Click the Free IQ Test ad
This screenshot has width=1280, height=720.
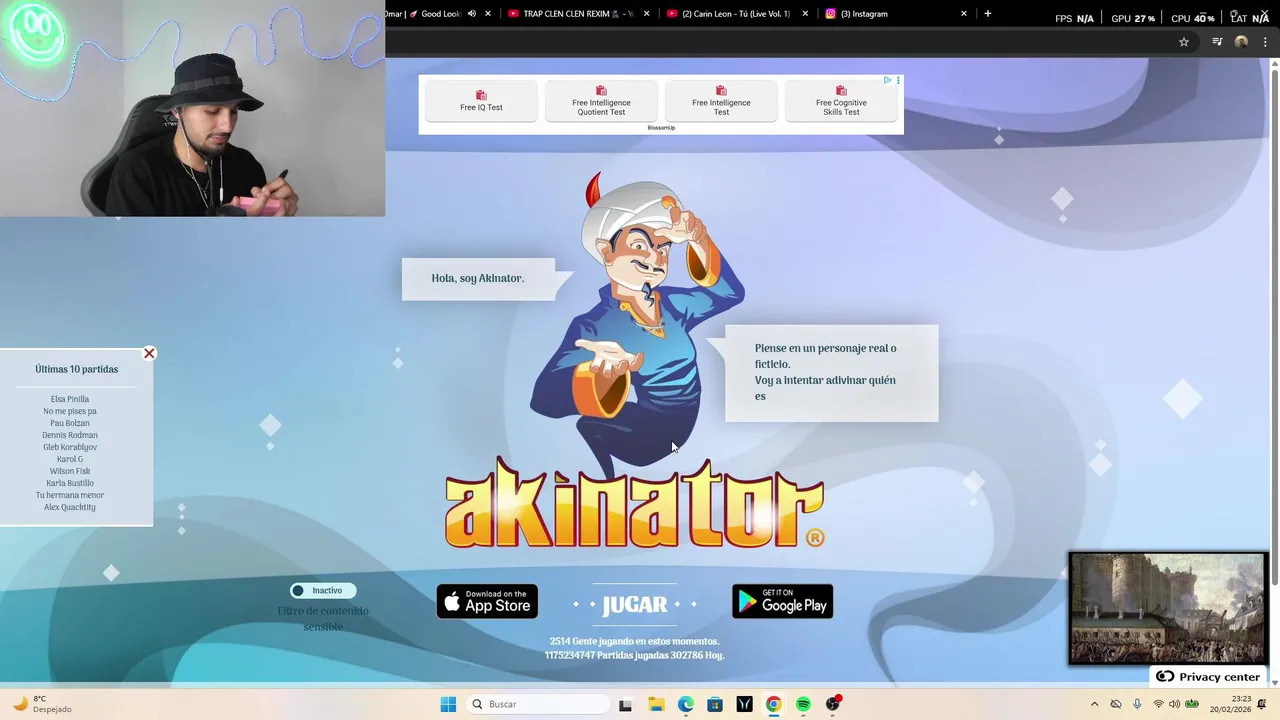[x=481, y=100]
